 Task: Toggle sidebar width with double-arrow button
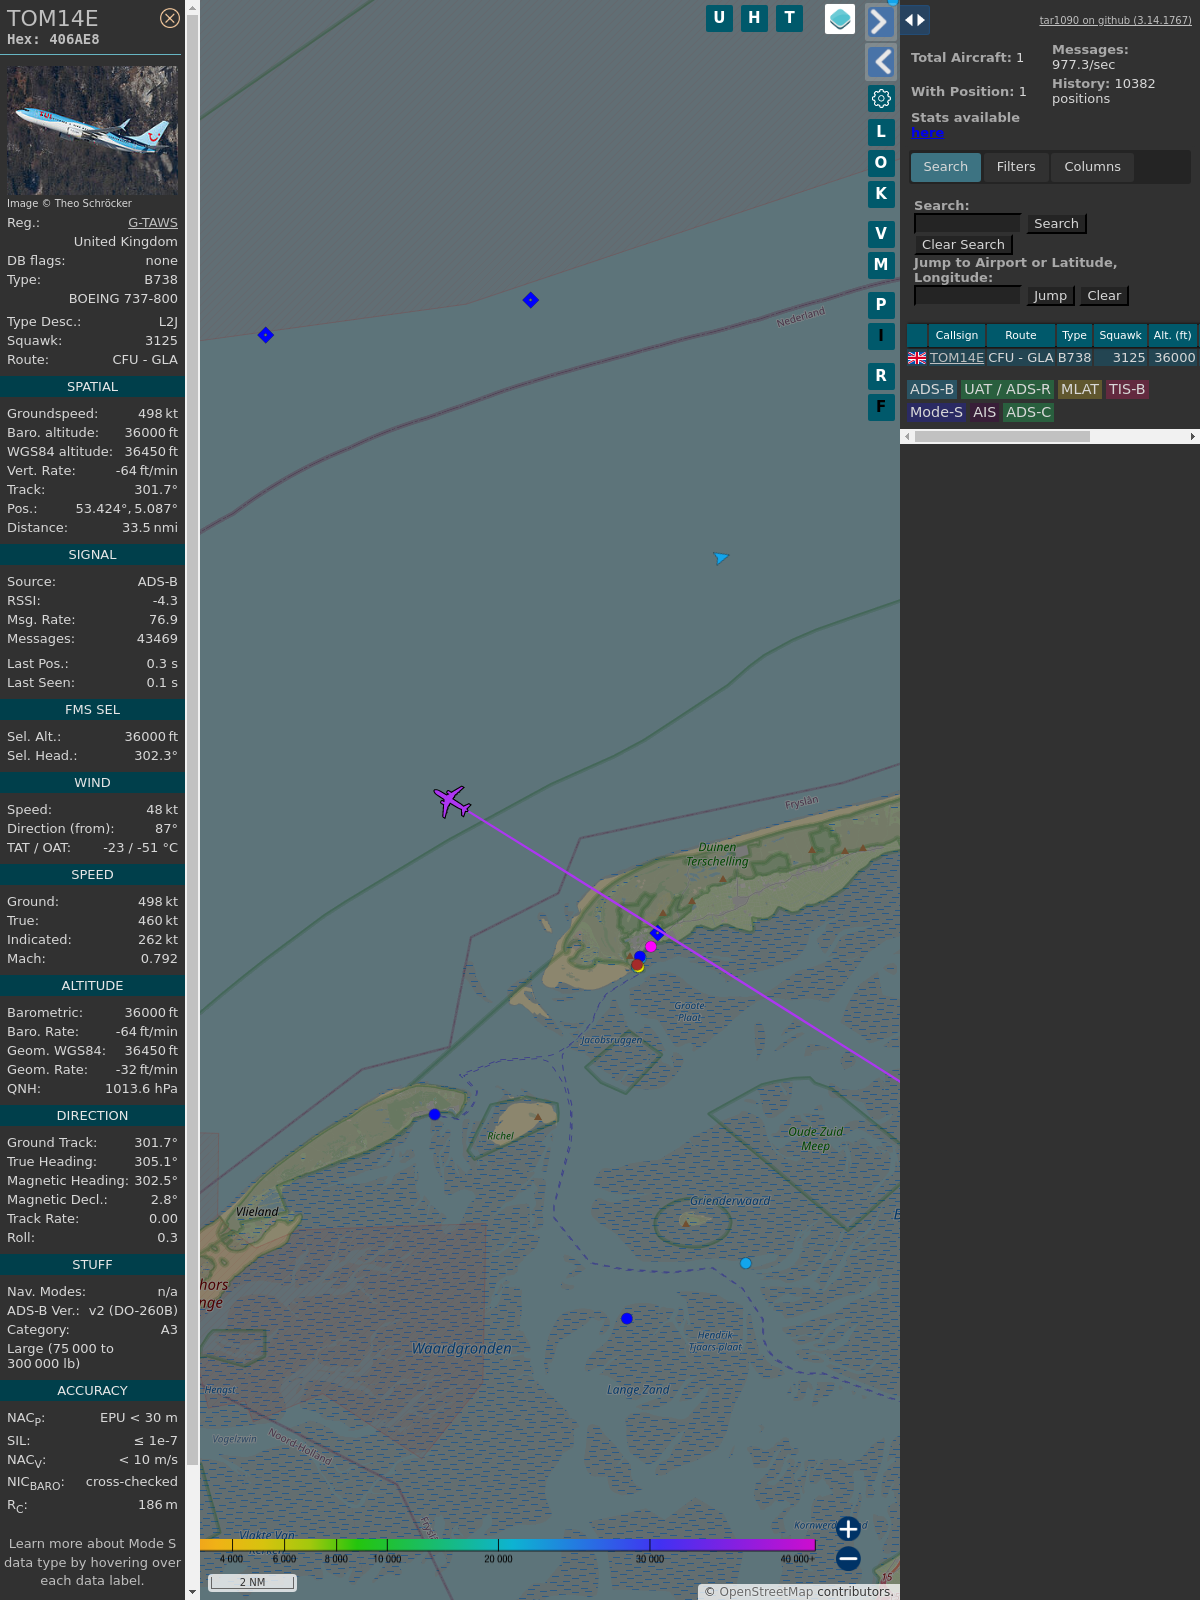pyautogui.click(x=915, y=20)
